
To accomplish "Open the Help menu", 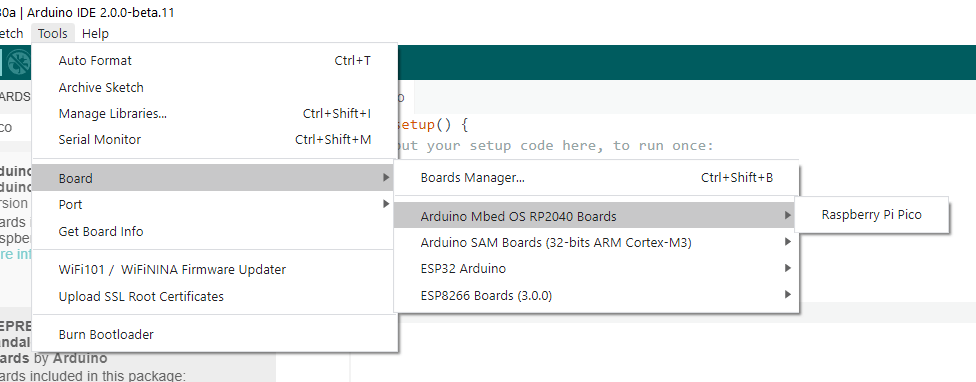I will (95, 34).
